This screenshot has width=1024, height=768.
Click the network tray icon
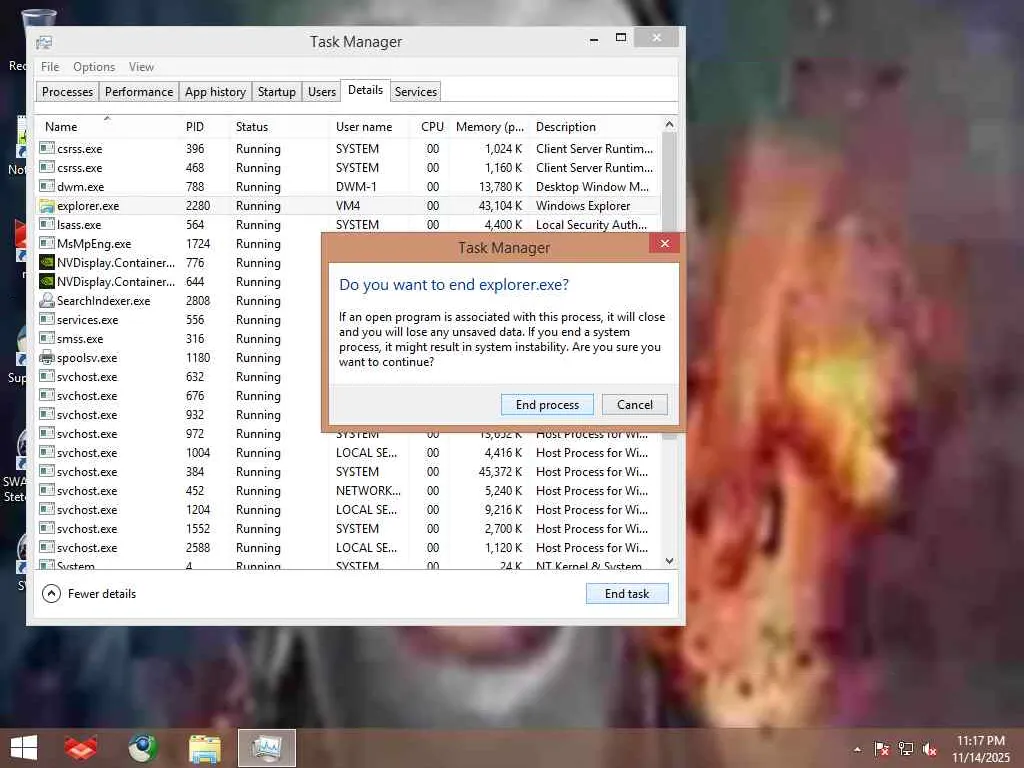click(x=906, y=749)
